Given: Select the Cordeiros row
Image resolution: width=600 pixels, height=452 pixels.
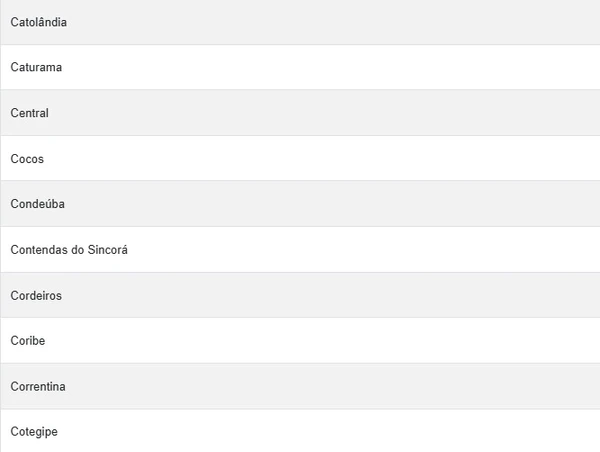Looking at the screenshot, I should 300,295.
